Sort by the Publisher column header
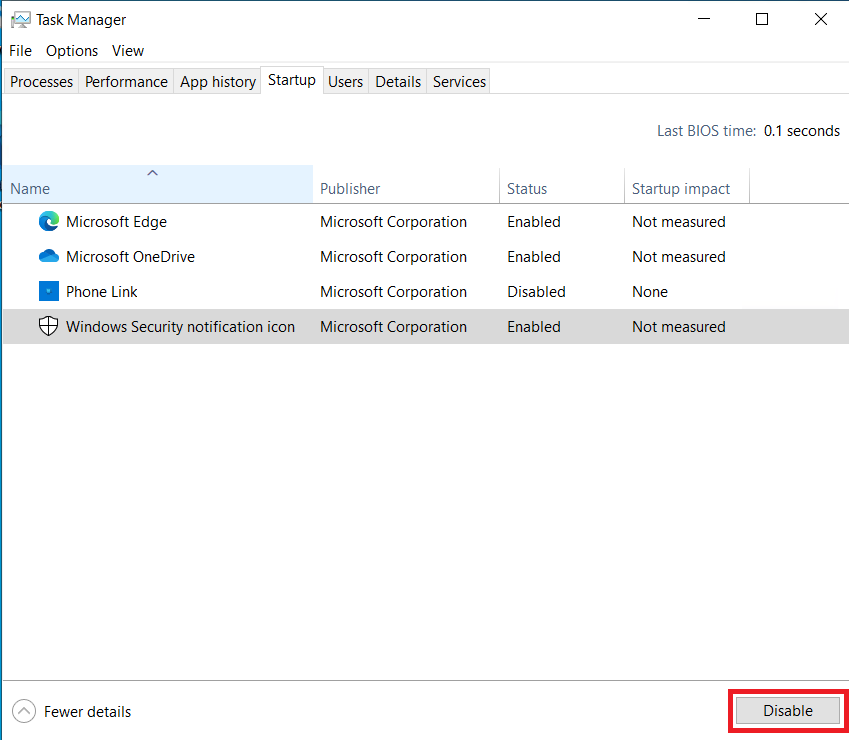This screenshot has height=740, width=849. pos(406,185)
